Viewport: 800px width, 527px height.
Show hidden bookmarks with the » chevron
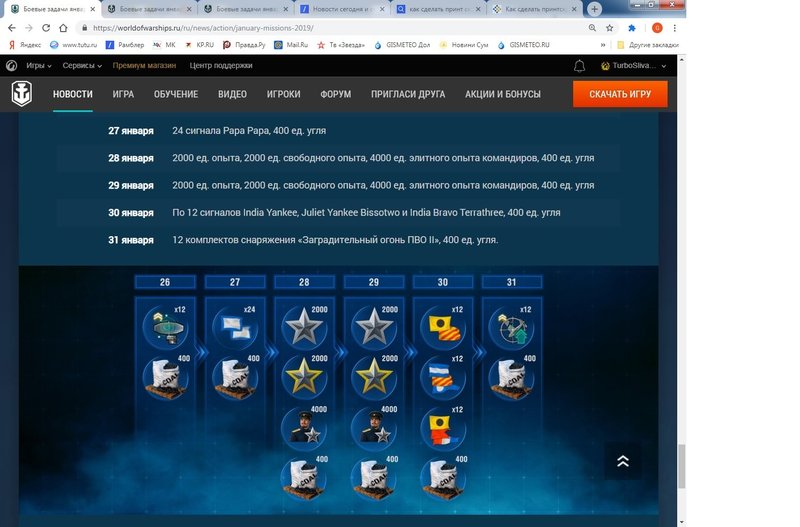coord(603,45)
